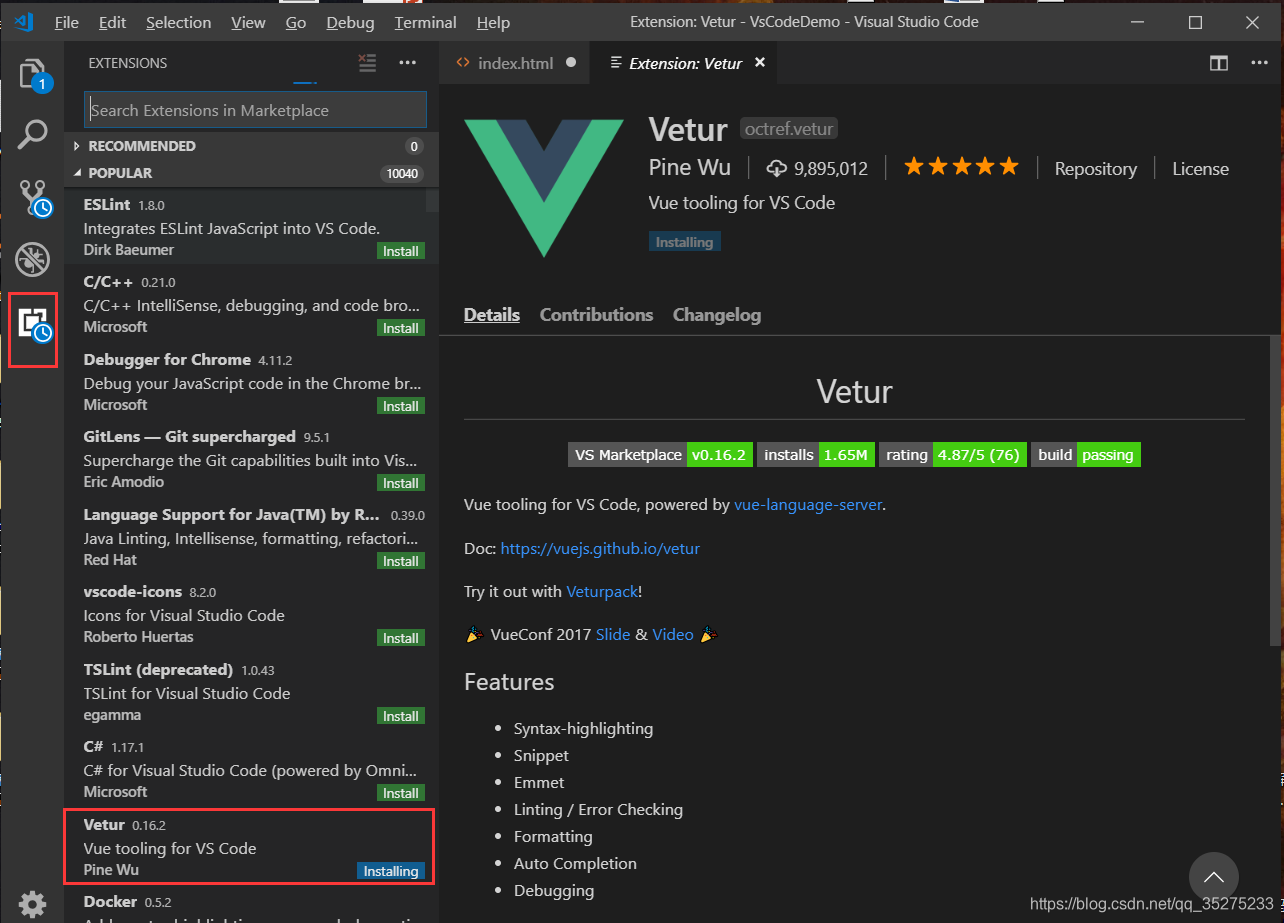The width and height of the screenshot is (1284, 923).
Task: Select the Search icon in the activity bar
Action: (33, 133)
